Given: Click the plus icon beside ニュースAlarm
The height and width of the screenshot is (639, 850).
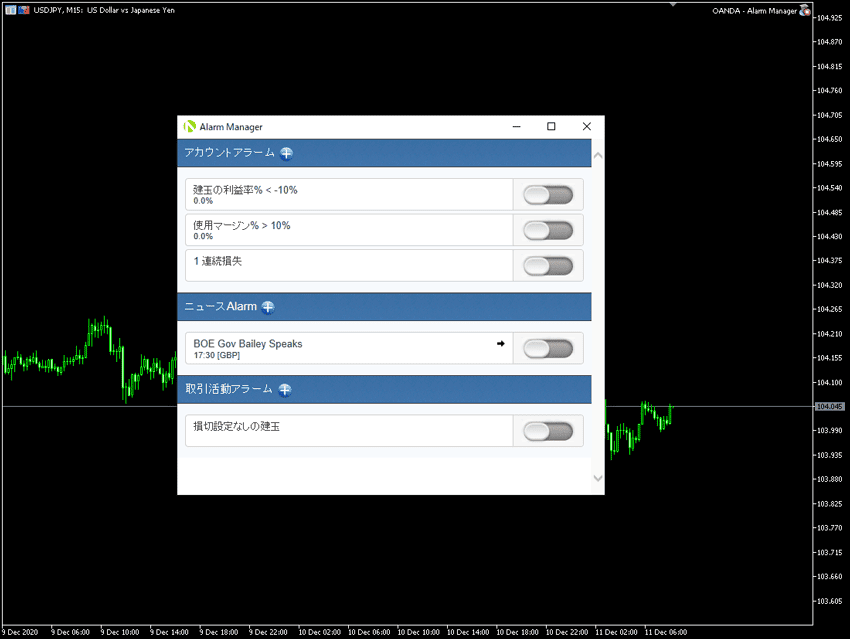Looking at the screenshot, I should point(267,307).
